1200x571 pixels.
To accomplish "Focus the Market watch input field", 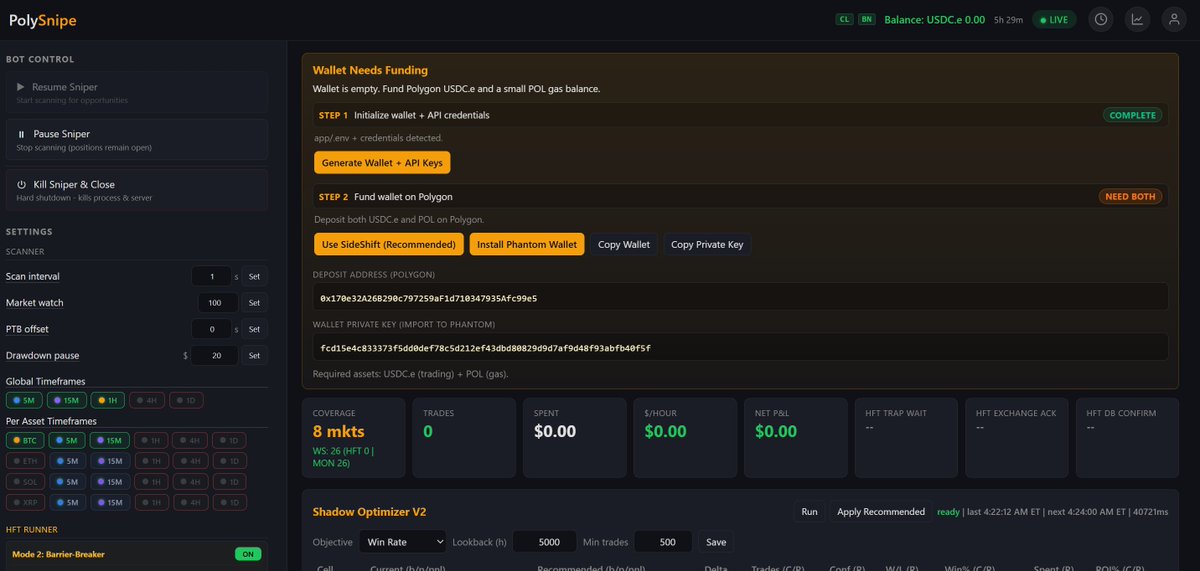I will coord(219,303).
